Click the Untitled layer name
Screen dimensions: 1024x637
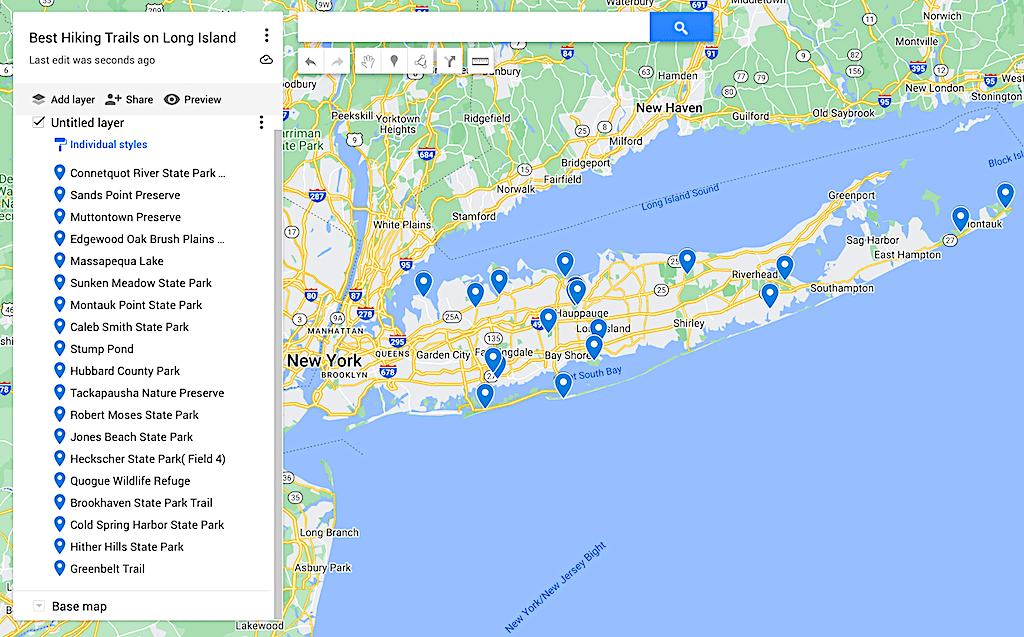coord(88,123)
